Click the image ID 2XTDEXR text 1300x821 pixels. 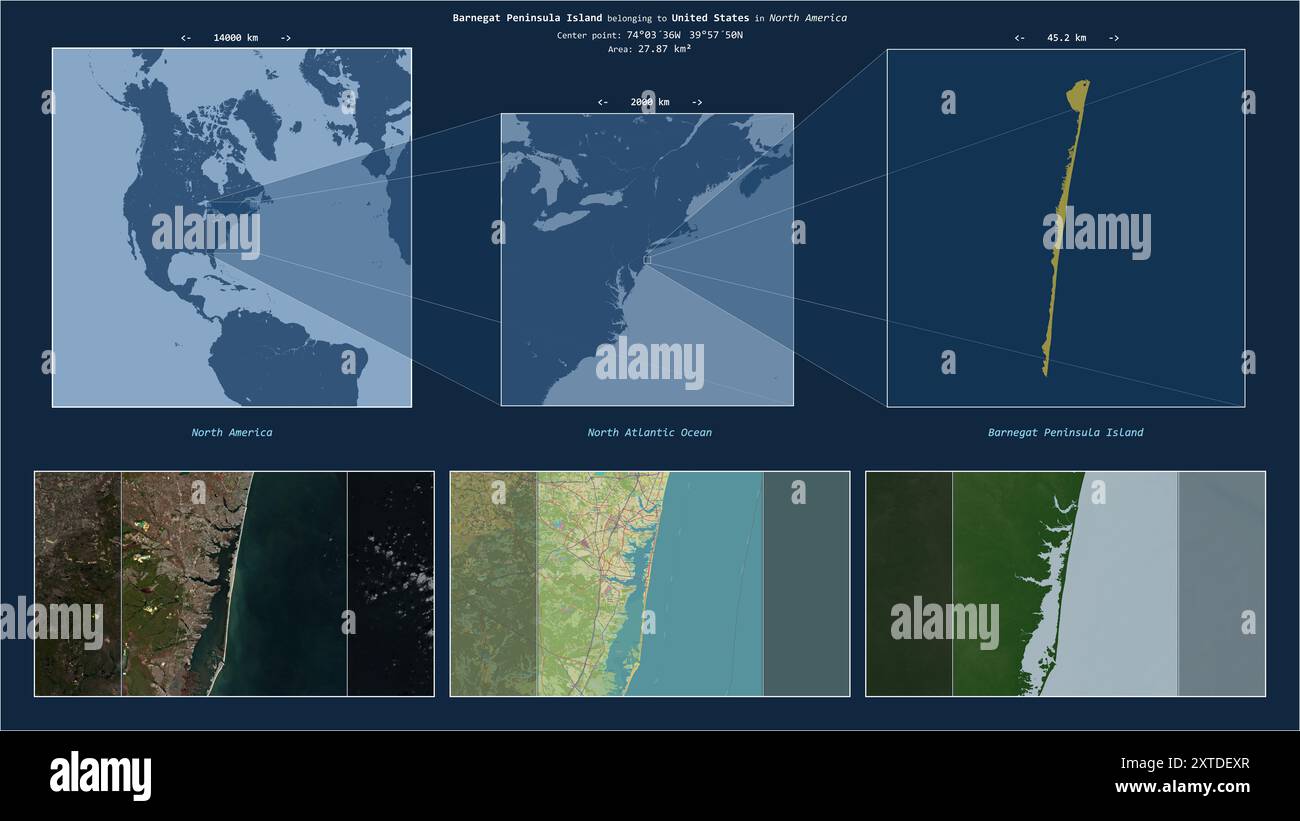pos(1210,763)
